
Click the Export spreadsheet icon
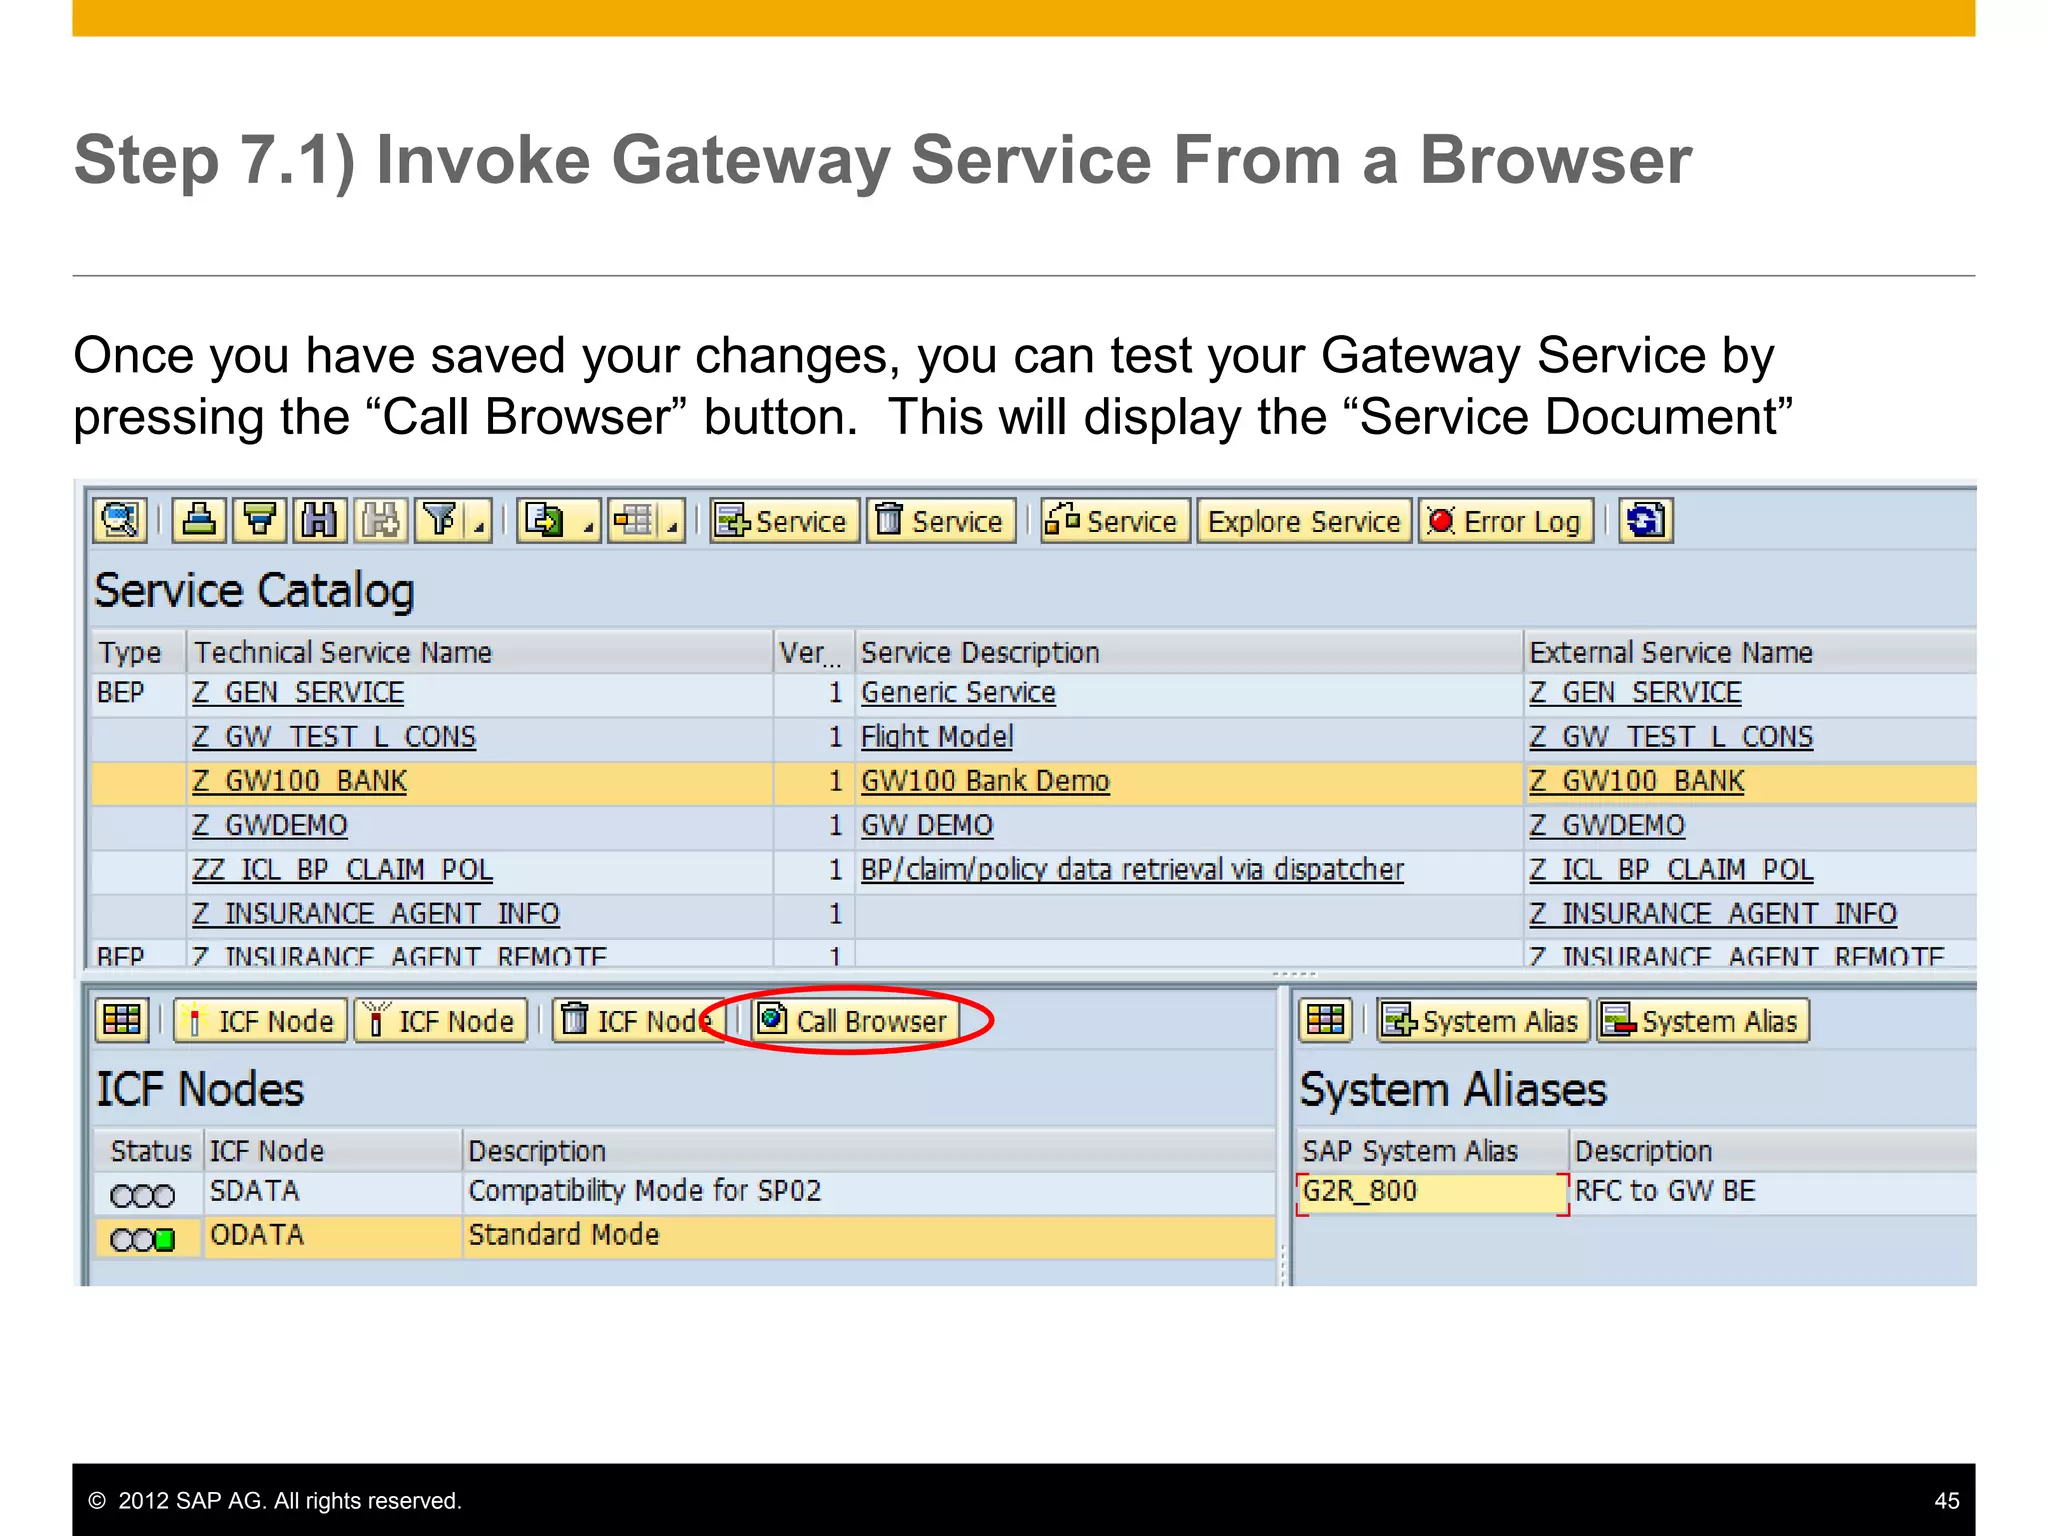click(546, 521)
